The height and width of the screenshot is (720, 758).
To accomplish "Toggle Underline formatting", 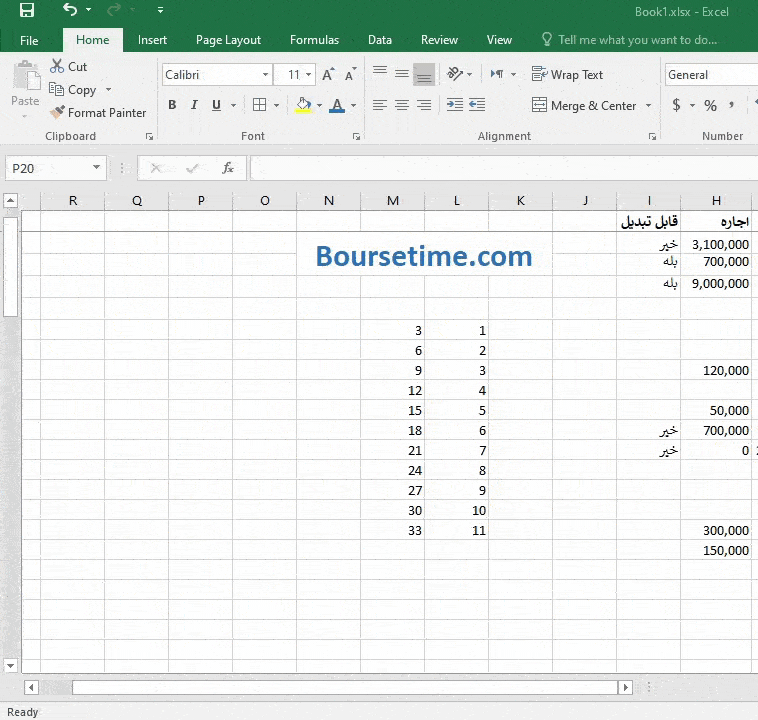I will [217, 105].
